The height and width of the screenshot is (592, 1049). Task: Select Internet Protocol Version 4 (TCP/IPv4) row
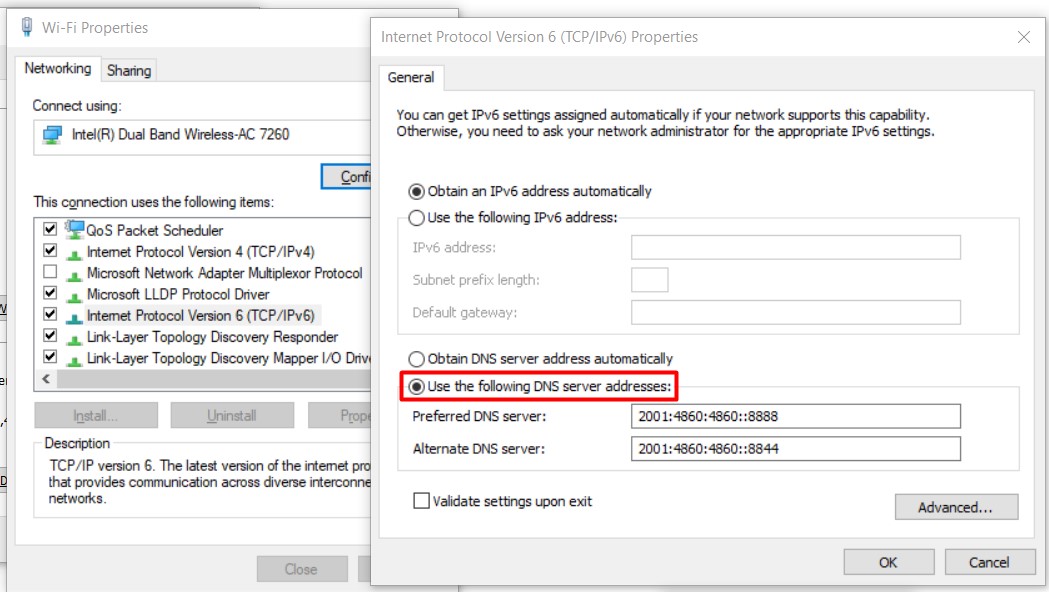pos(200,252)
